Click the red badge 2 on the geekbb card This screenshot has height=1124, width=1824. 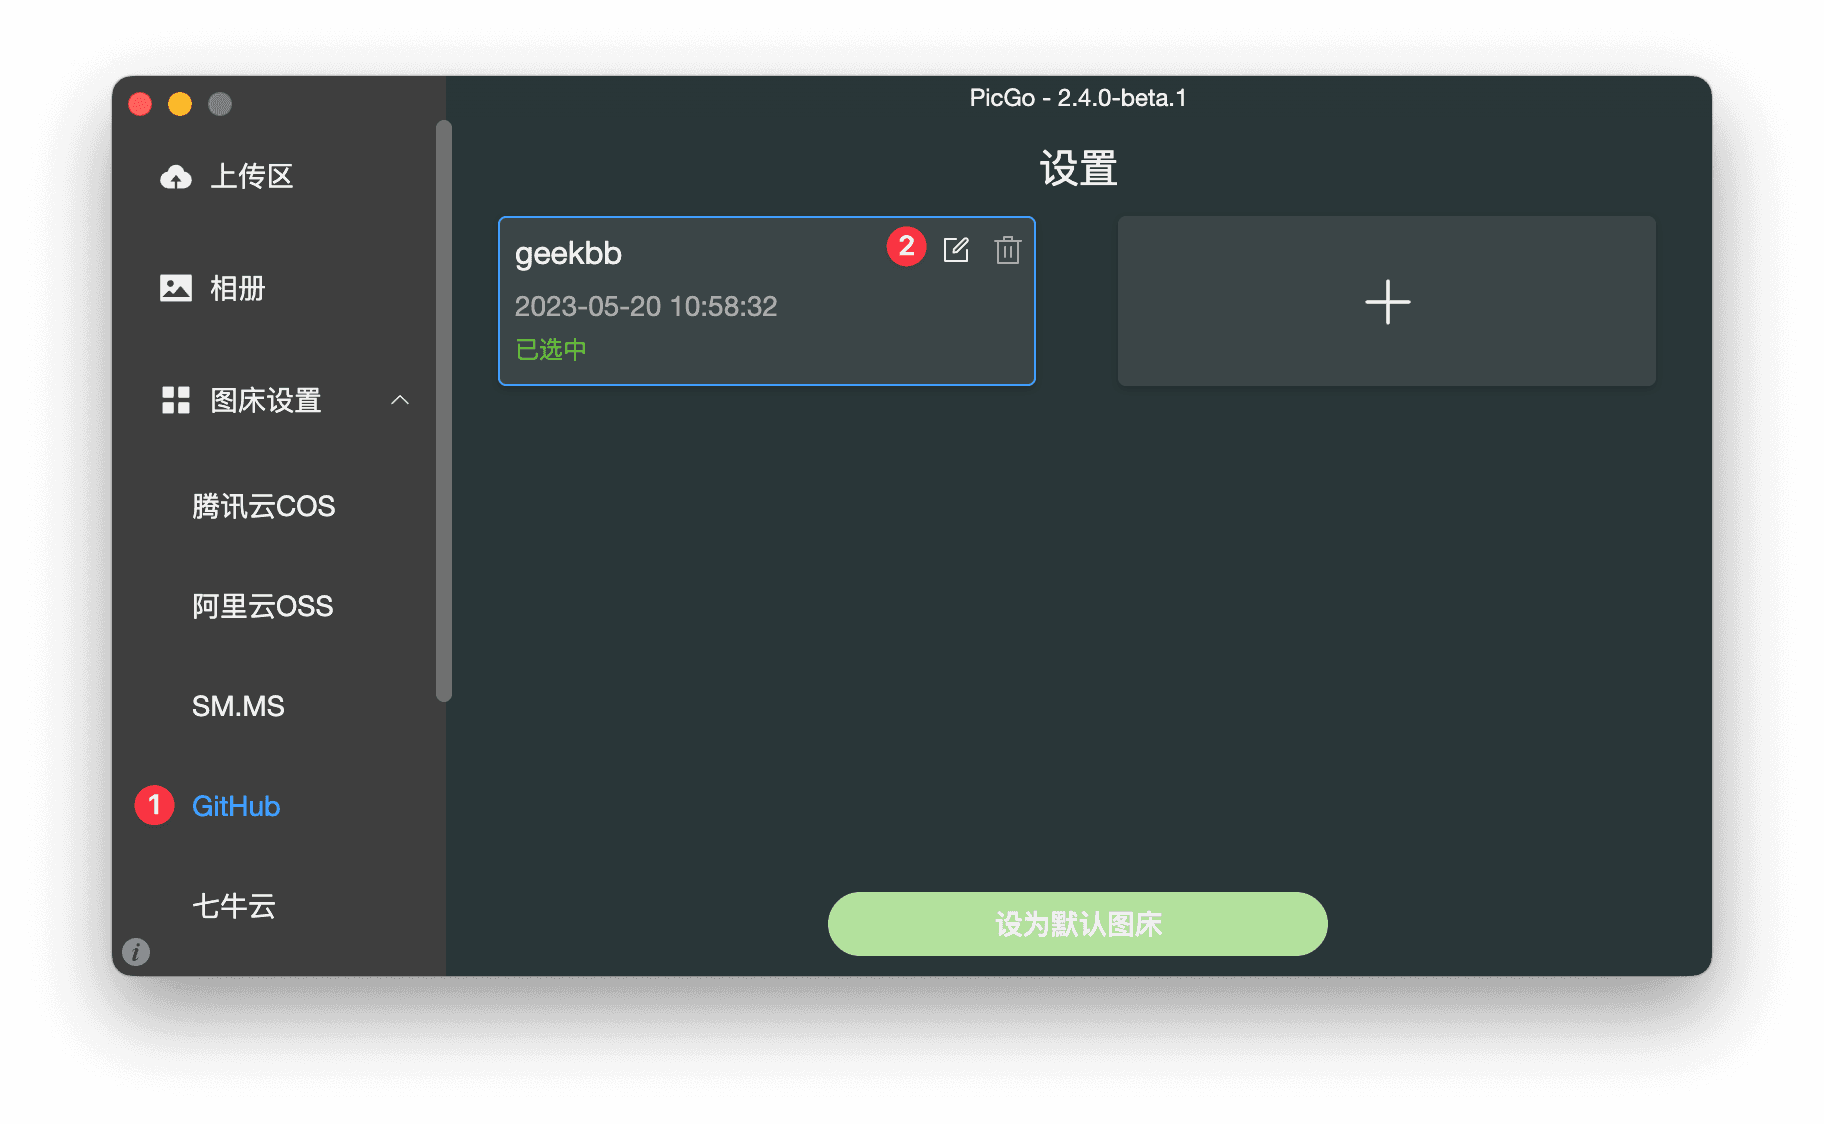pos(905,245)
